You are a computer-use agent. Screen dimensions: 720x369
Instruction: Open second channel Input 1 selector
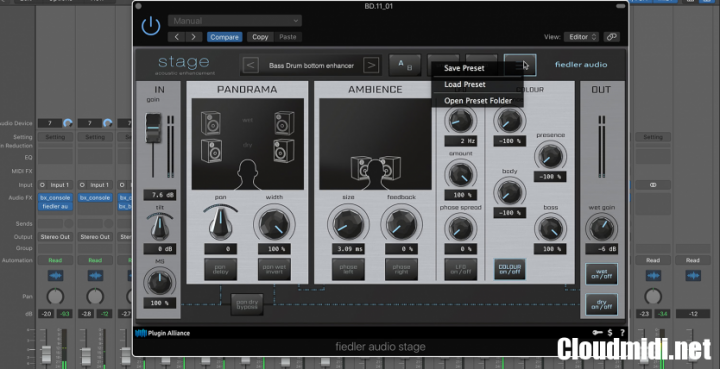click(100, 185)
